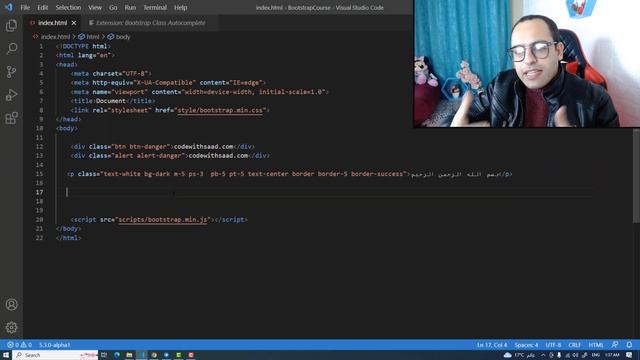Open the Manage gear icon
Viewport: 640px width, 360px height.
click(11, 327)
